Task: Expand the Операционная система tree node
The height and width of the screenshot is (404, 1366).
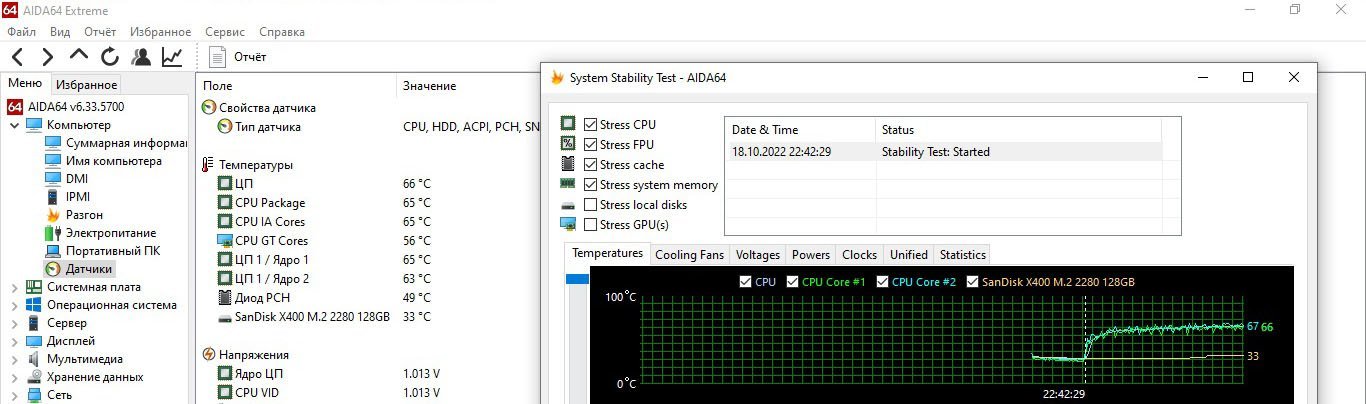Action: point(14,305)
